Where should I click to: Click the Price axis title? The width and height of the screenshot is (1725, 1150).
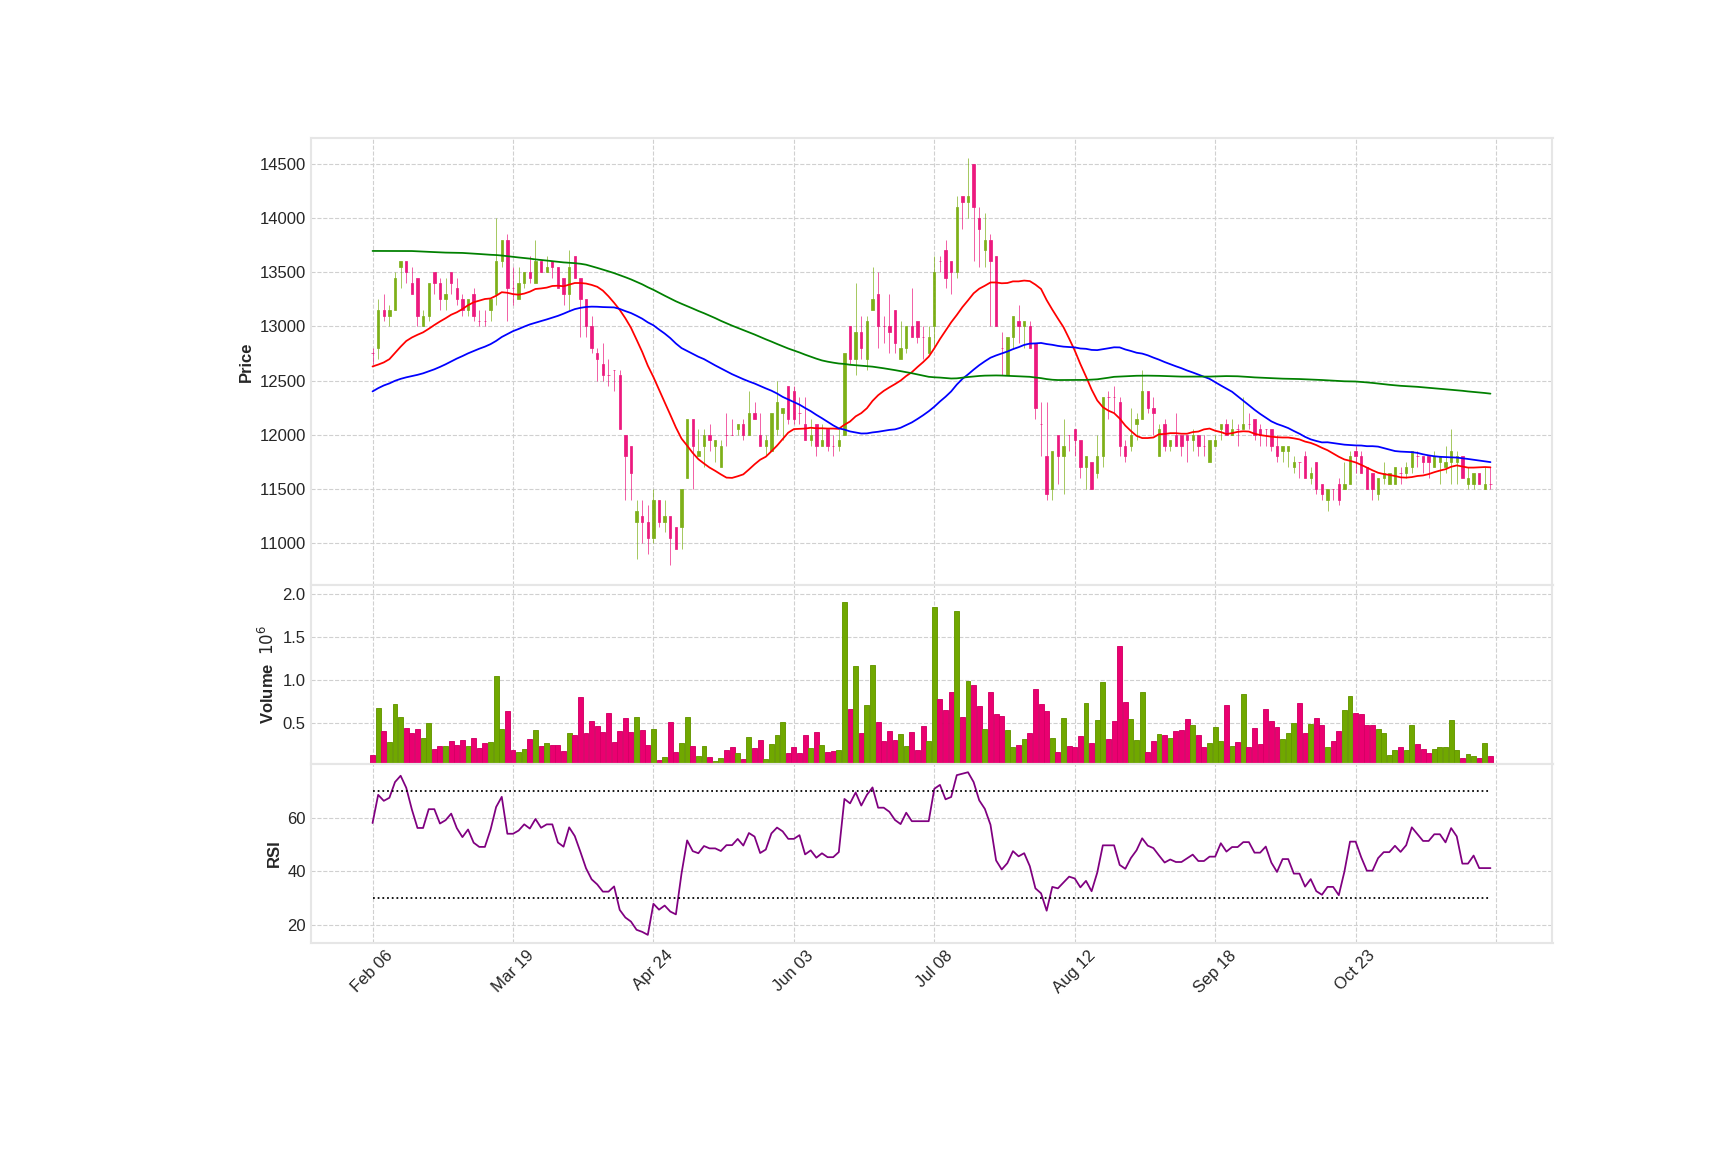245,364
